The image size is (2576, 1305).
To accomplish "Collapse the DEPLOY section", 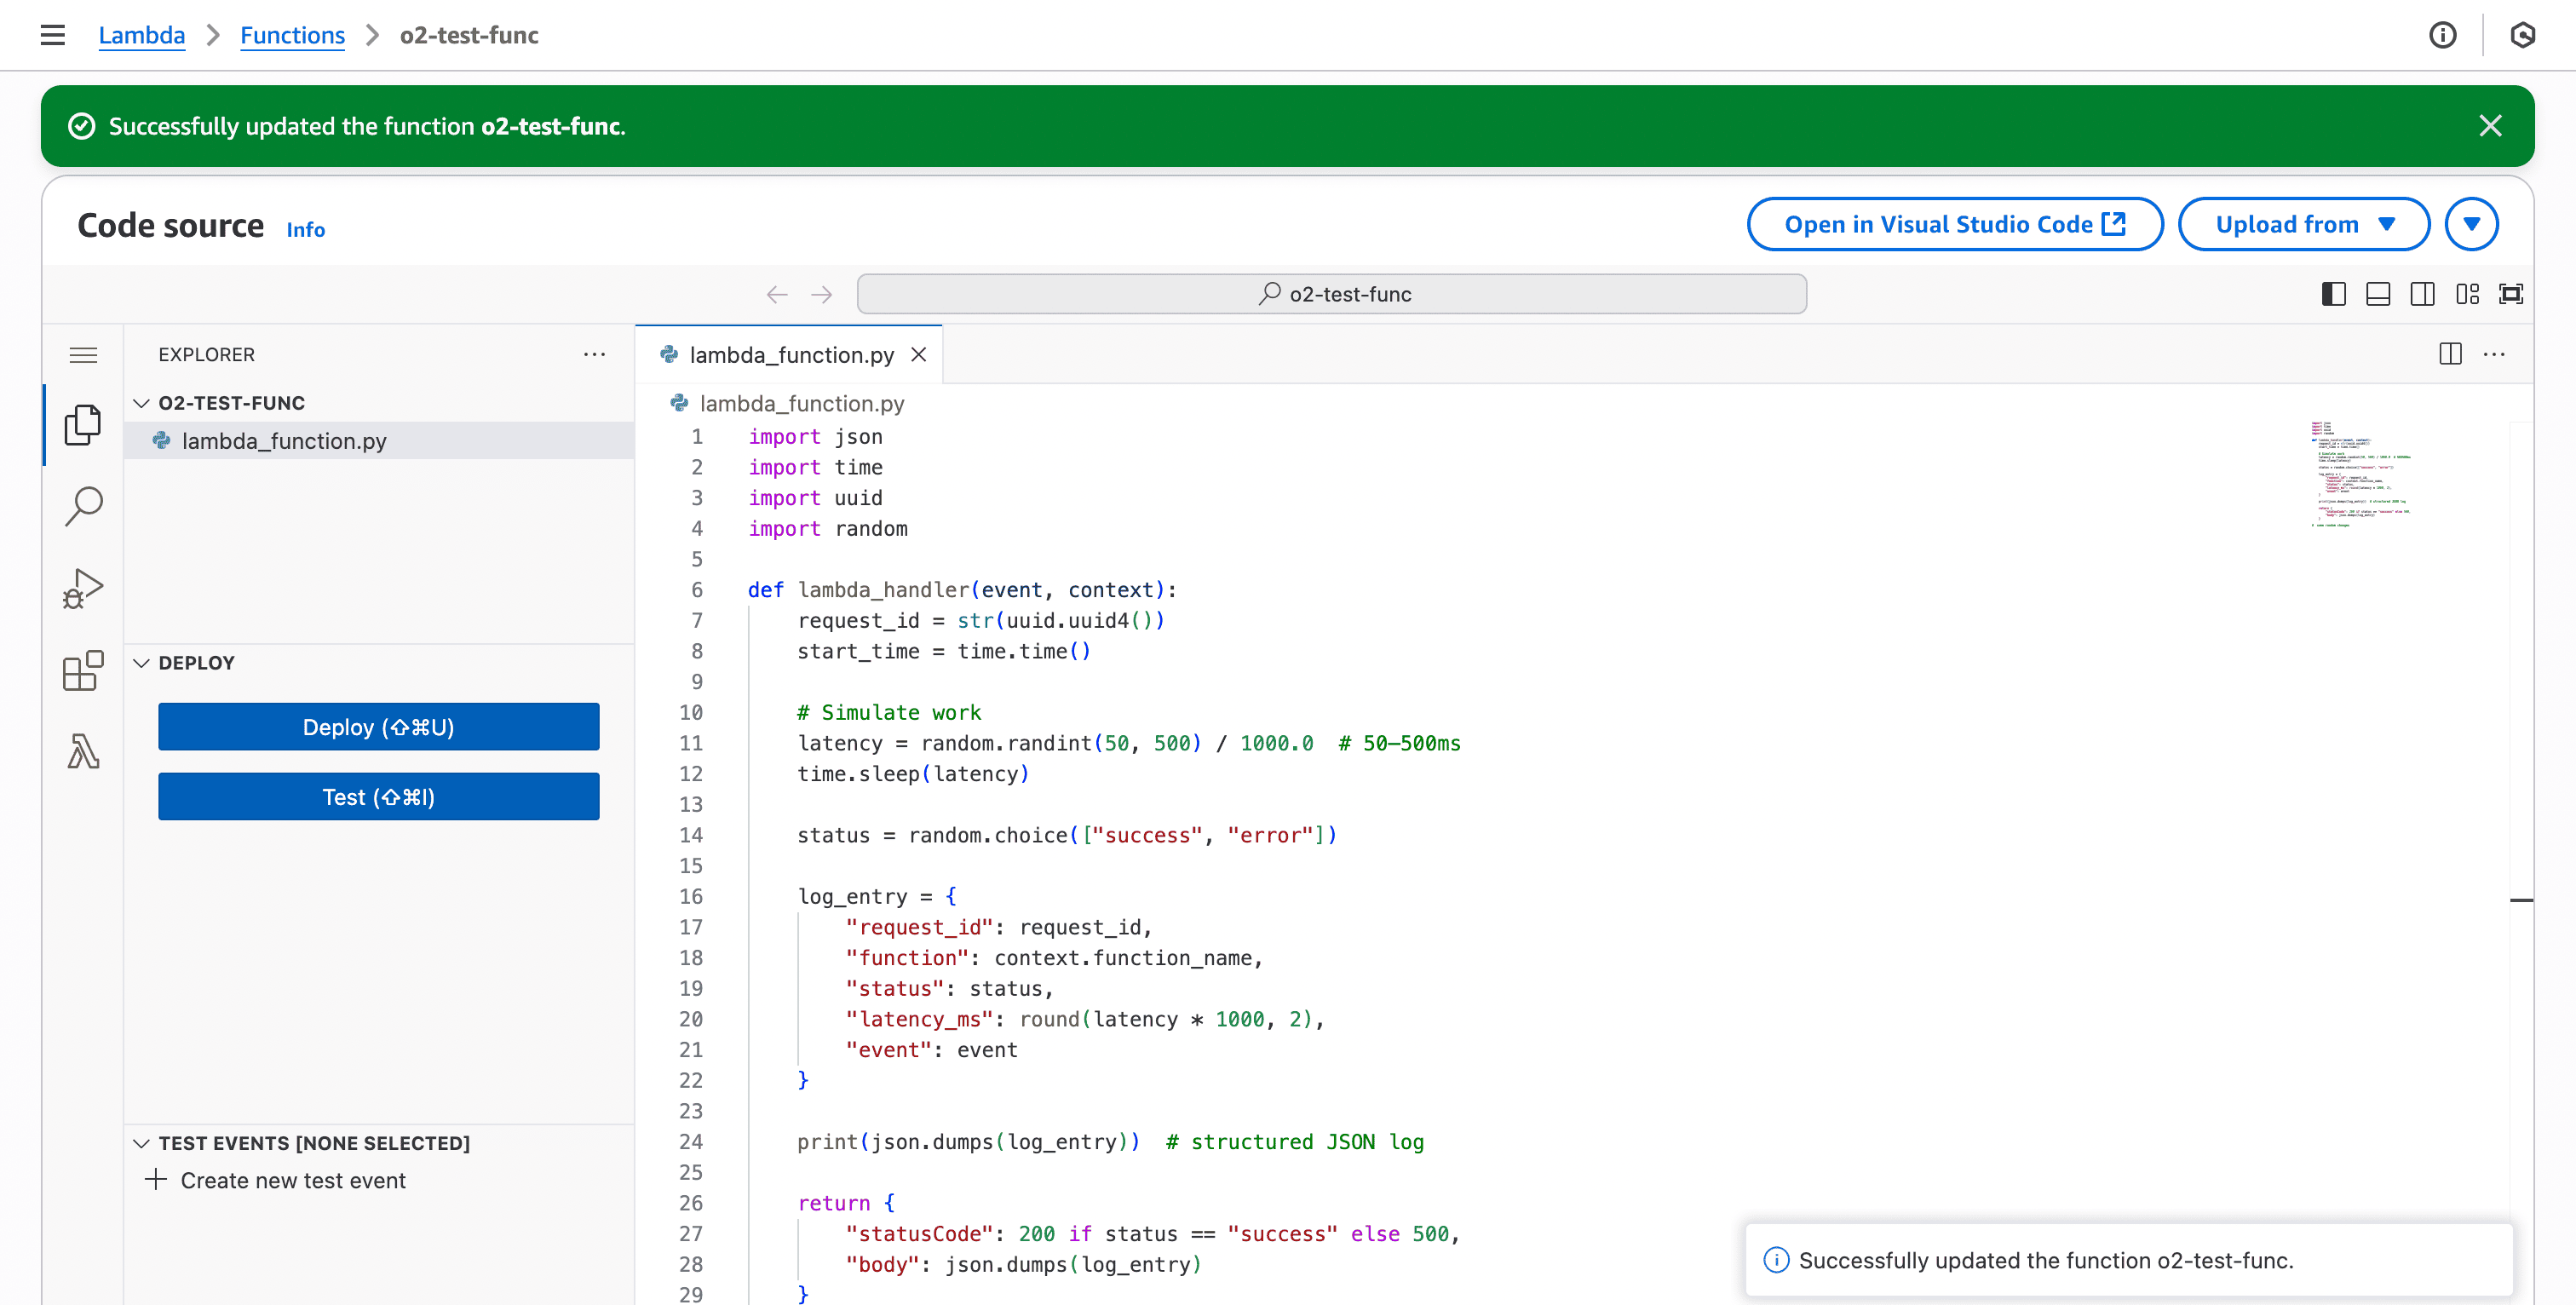I will pos(141,662).
